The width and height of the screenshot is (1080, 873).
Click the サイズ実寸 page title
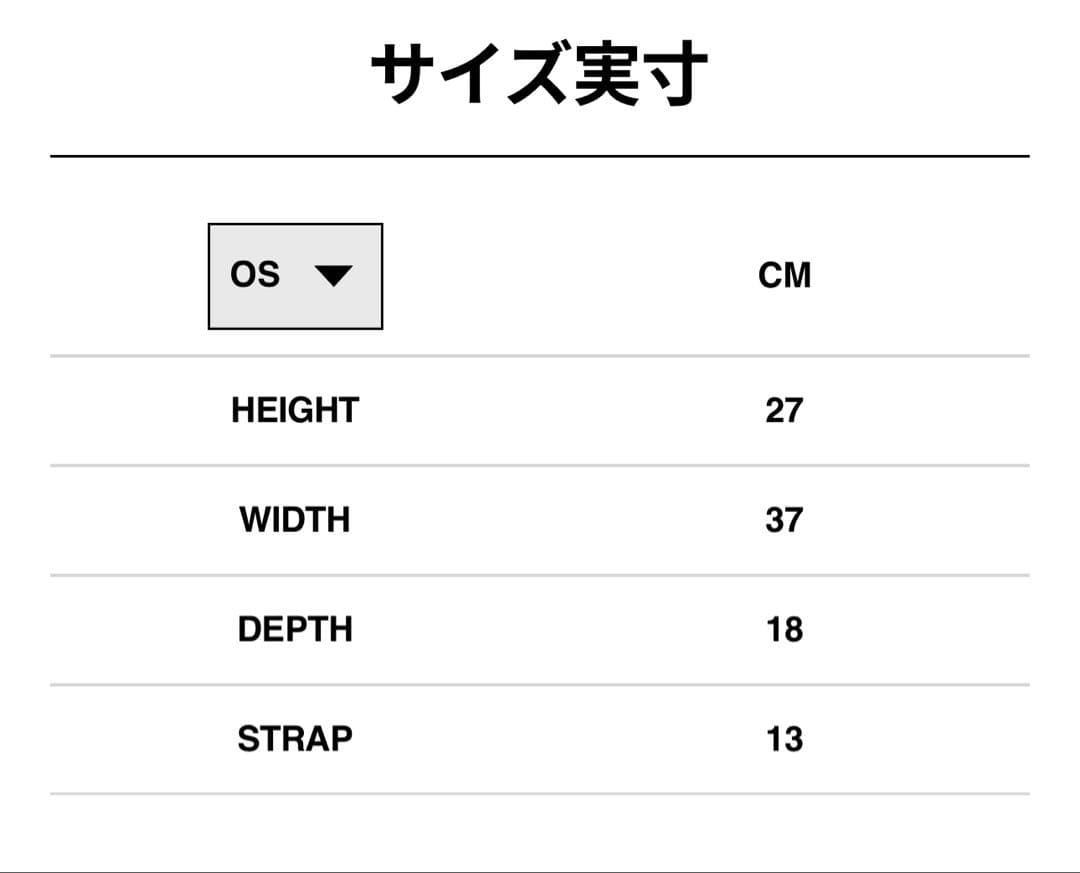(540, 68)
